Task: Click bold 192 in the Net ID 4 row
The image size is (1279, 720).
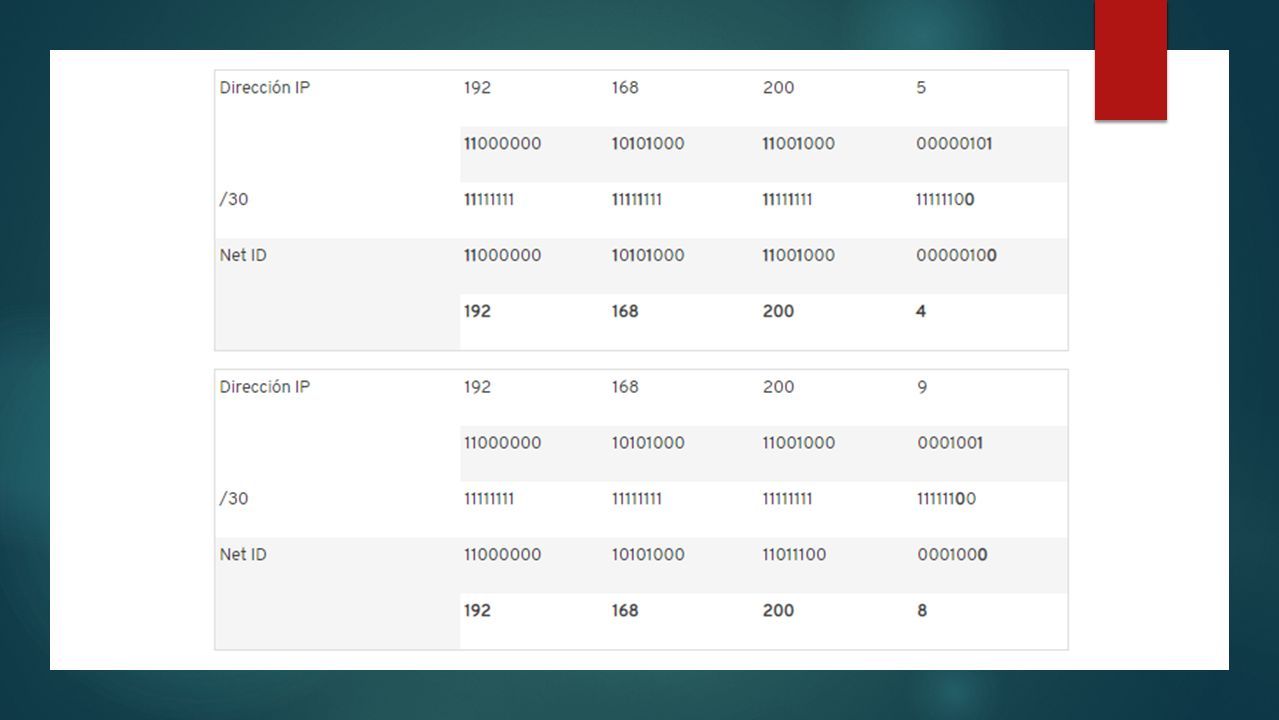Action: tap(477, 312)
